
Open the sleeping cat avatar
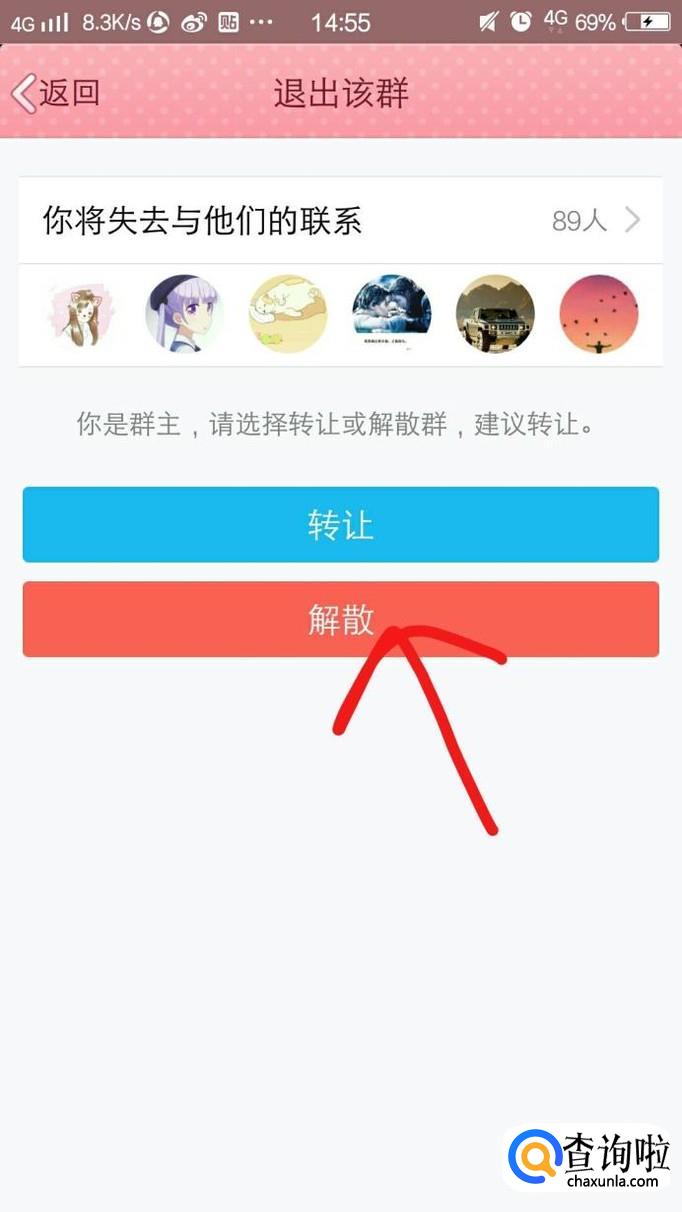pyautogui.click(x=288, y=314)
